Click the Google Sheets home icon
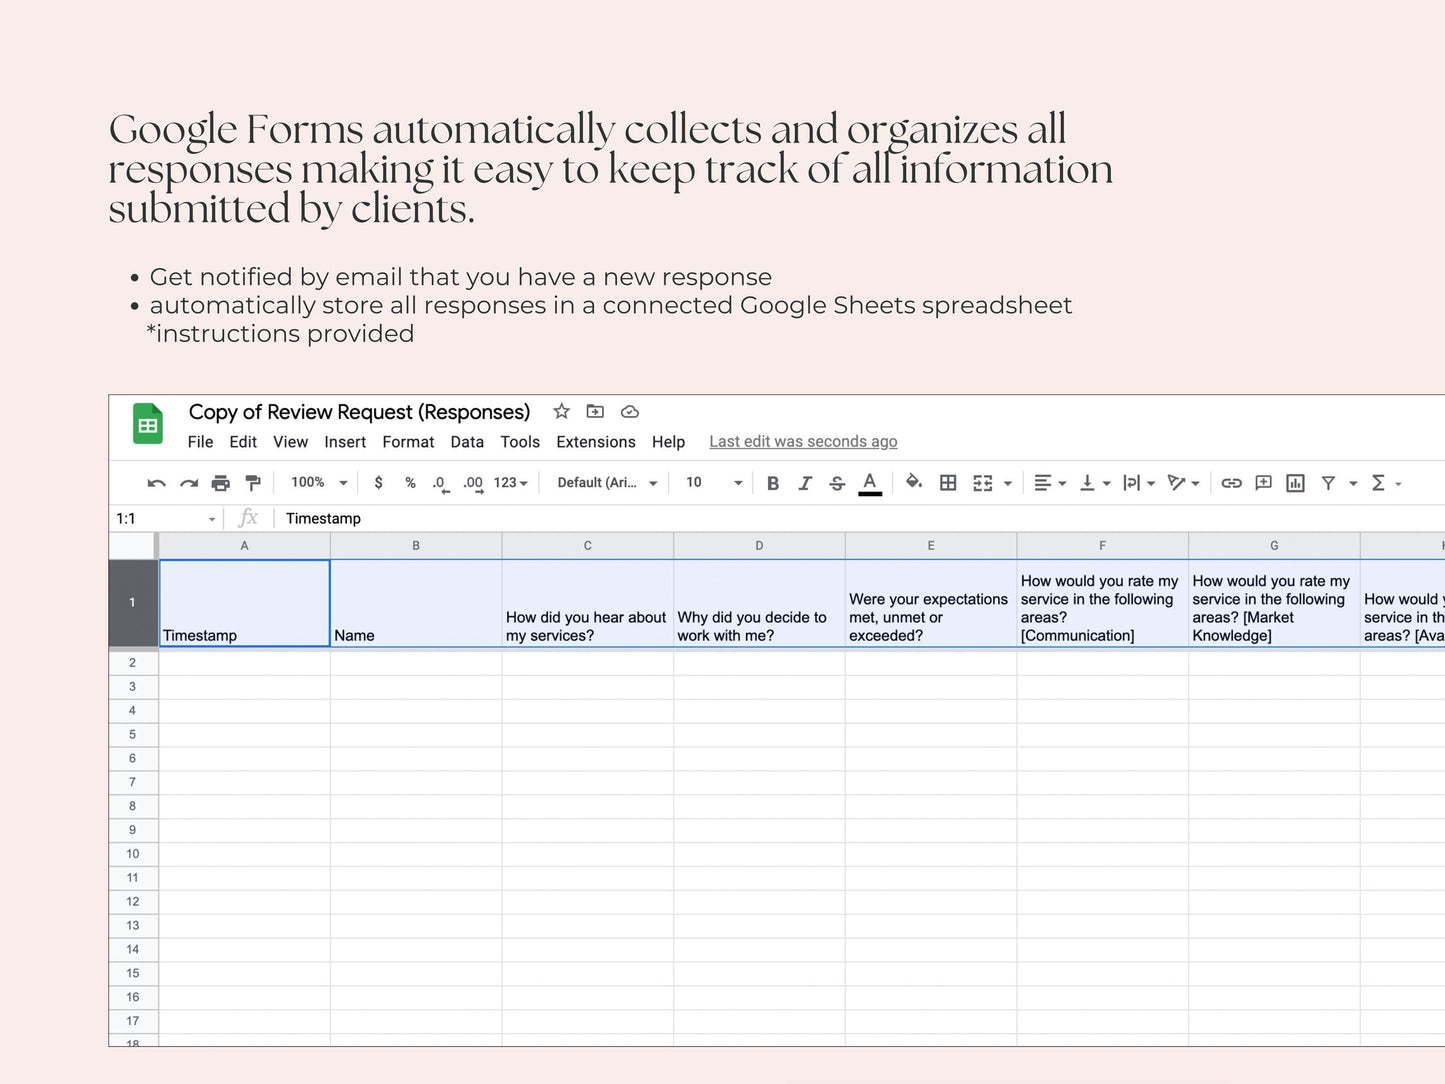 148,424
